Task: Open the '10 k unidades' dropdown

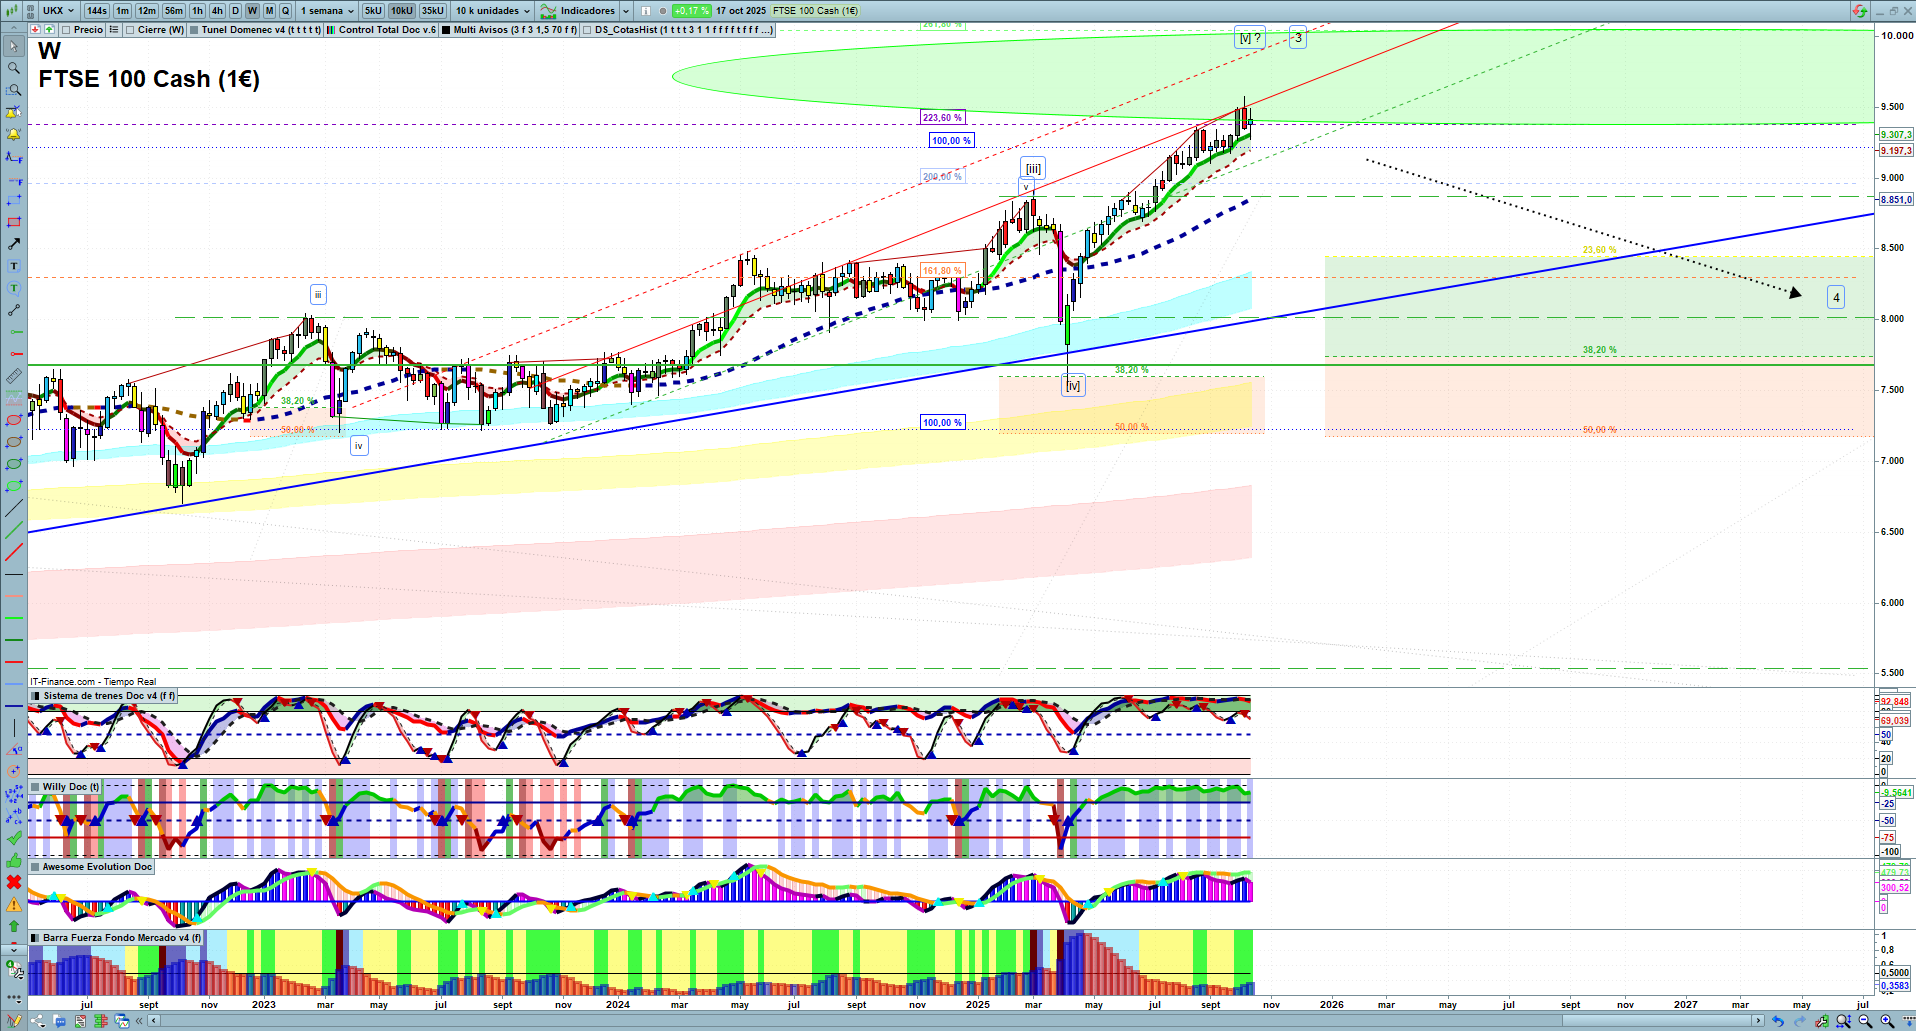Action: click(x=493, y=11)
